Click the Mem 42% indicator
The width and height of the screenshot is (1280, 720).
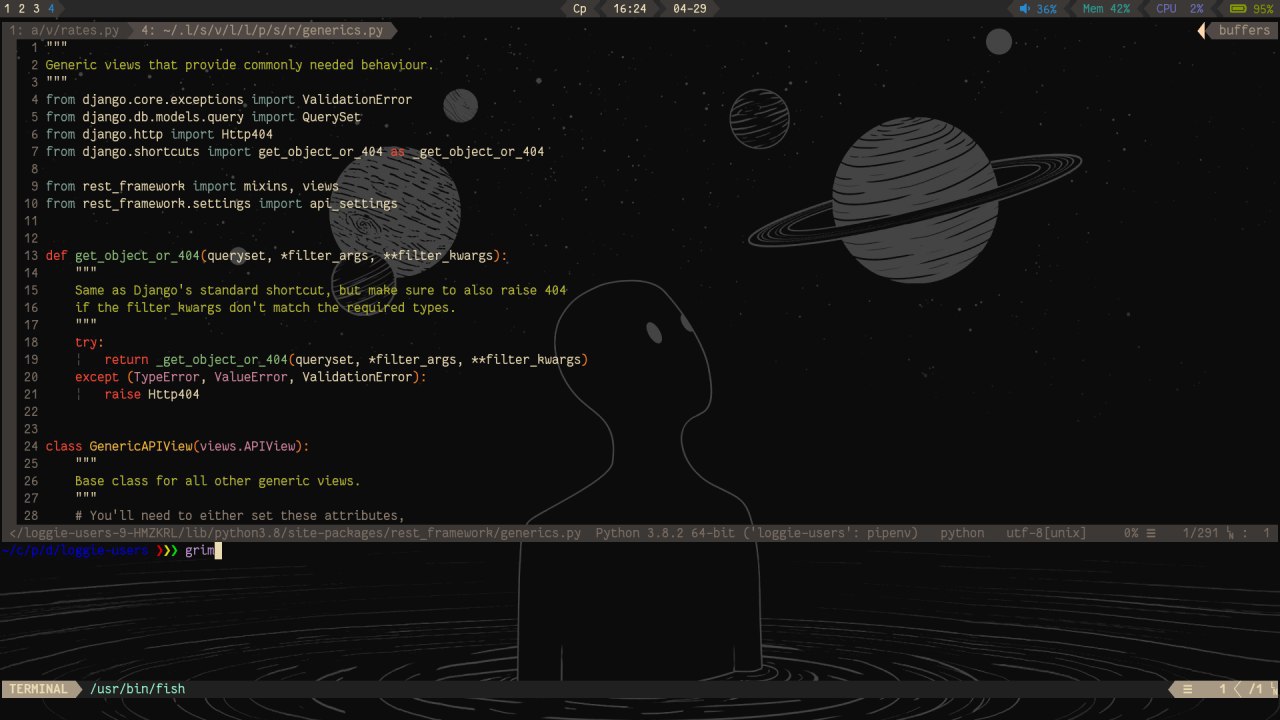tap(1106, 9)
